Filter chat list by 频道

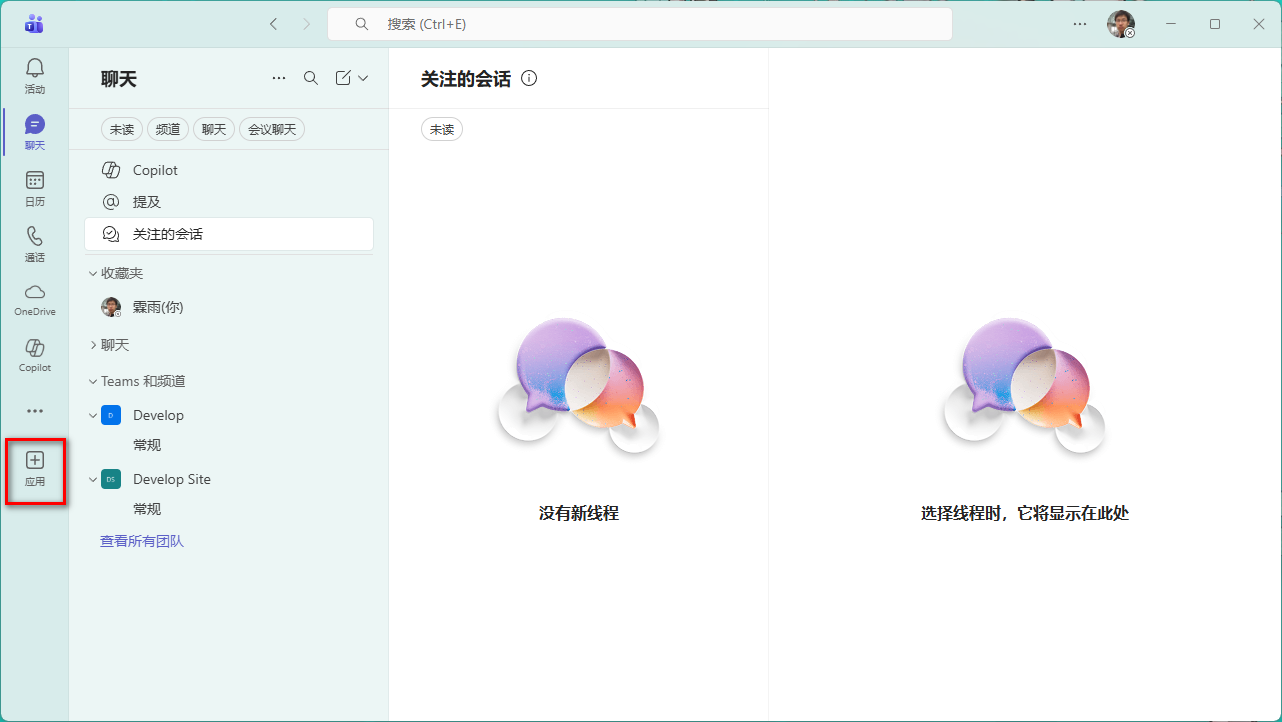168,129
